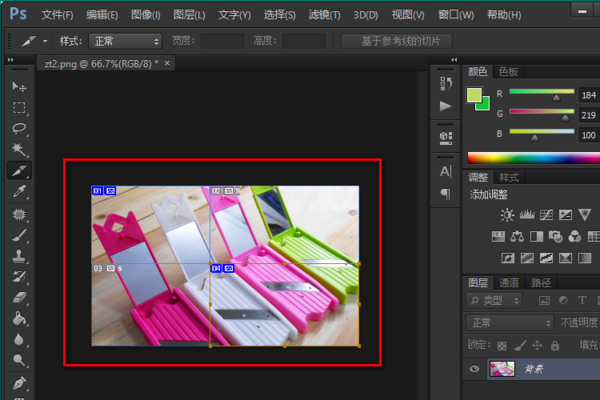The image size is (600, 400).
Task: Toggle pixel layer filter in Layers
Action: pos(544,301)
